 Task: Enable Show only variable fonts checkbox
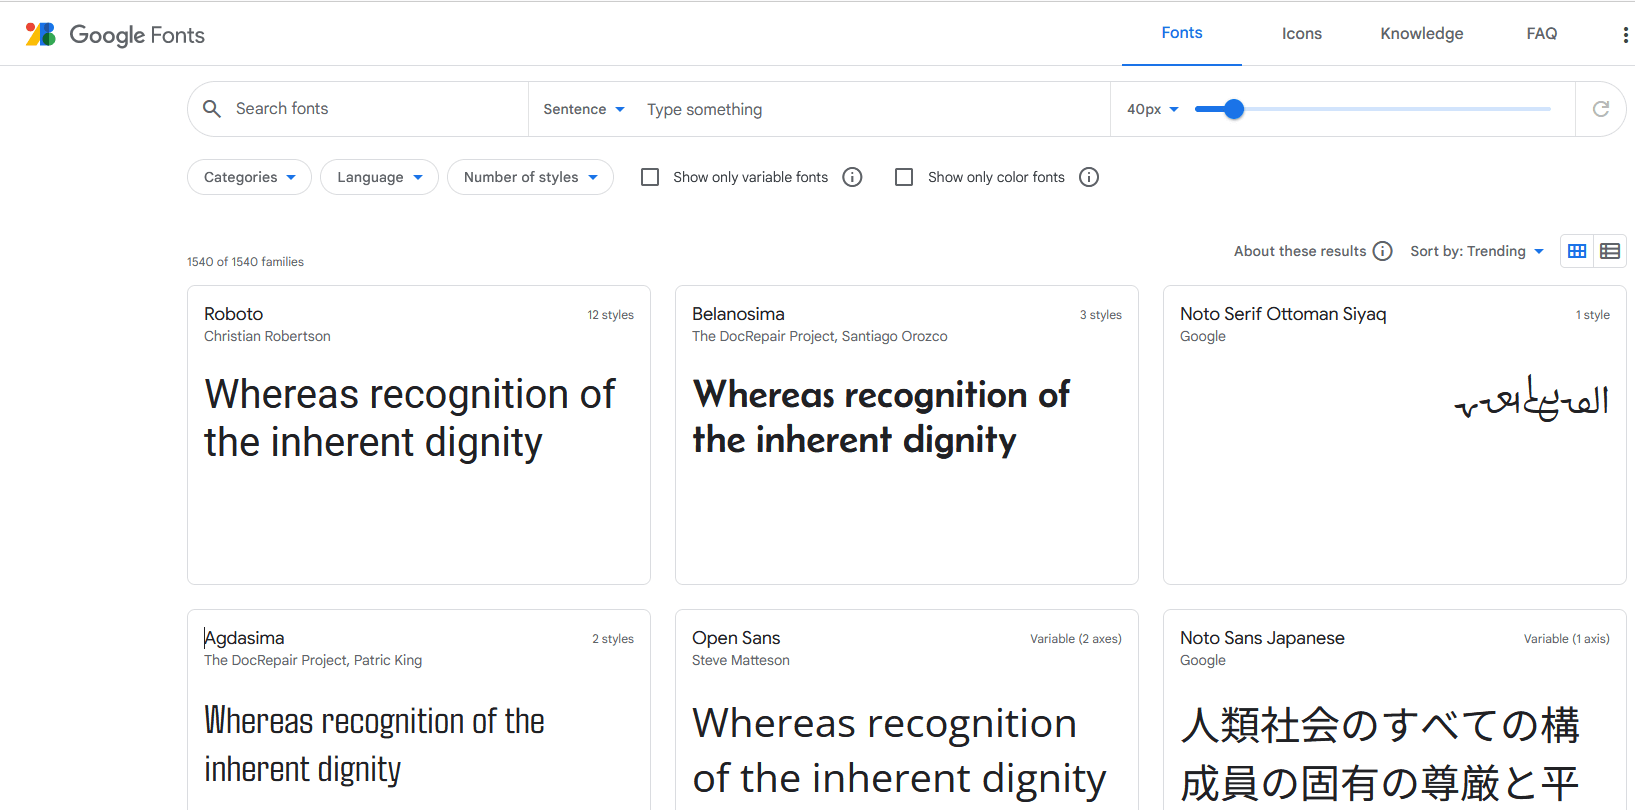[x=650, y=177]
